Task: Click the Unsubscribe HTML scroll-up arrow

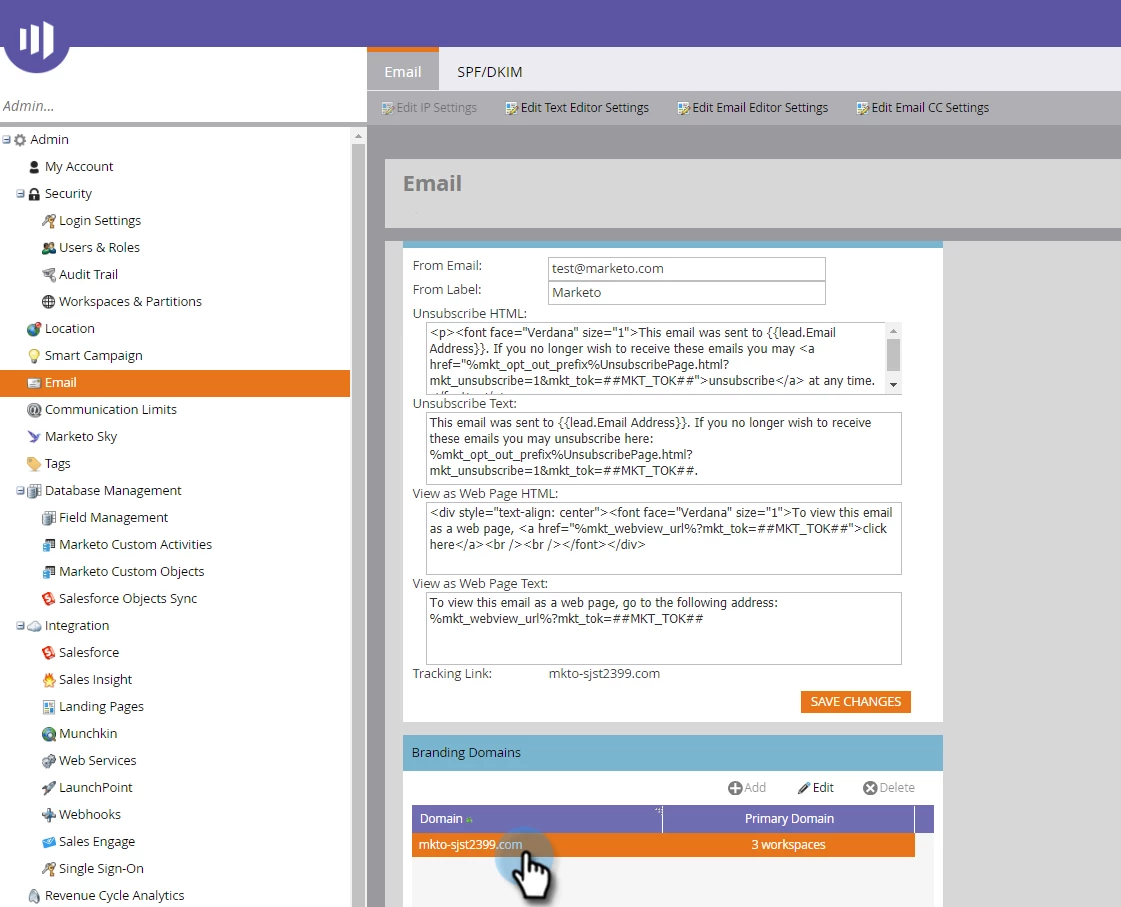Action: click(893, 331)
